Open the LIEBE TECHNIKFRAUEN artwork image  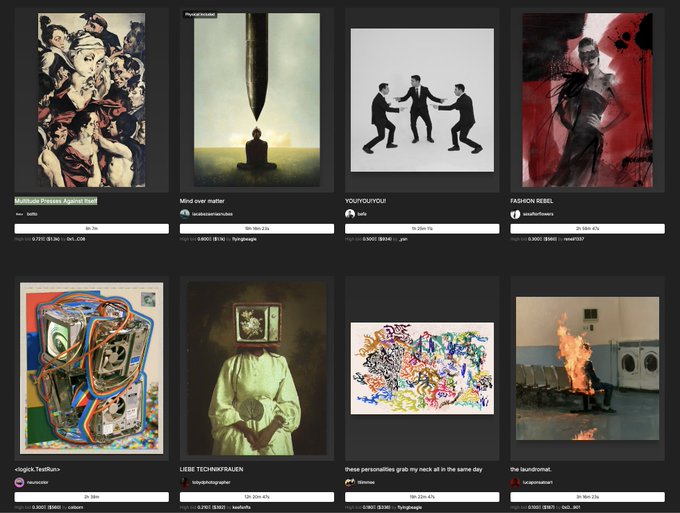tap(257, 368)
